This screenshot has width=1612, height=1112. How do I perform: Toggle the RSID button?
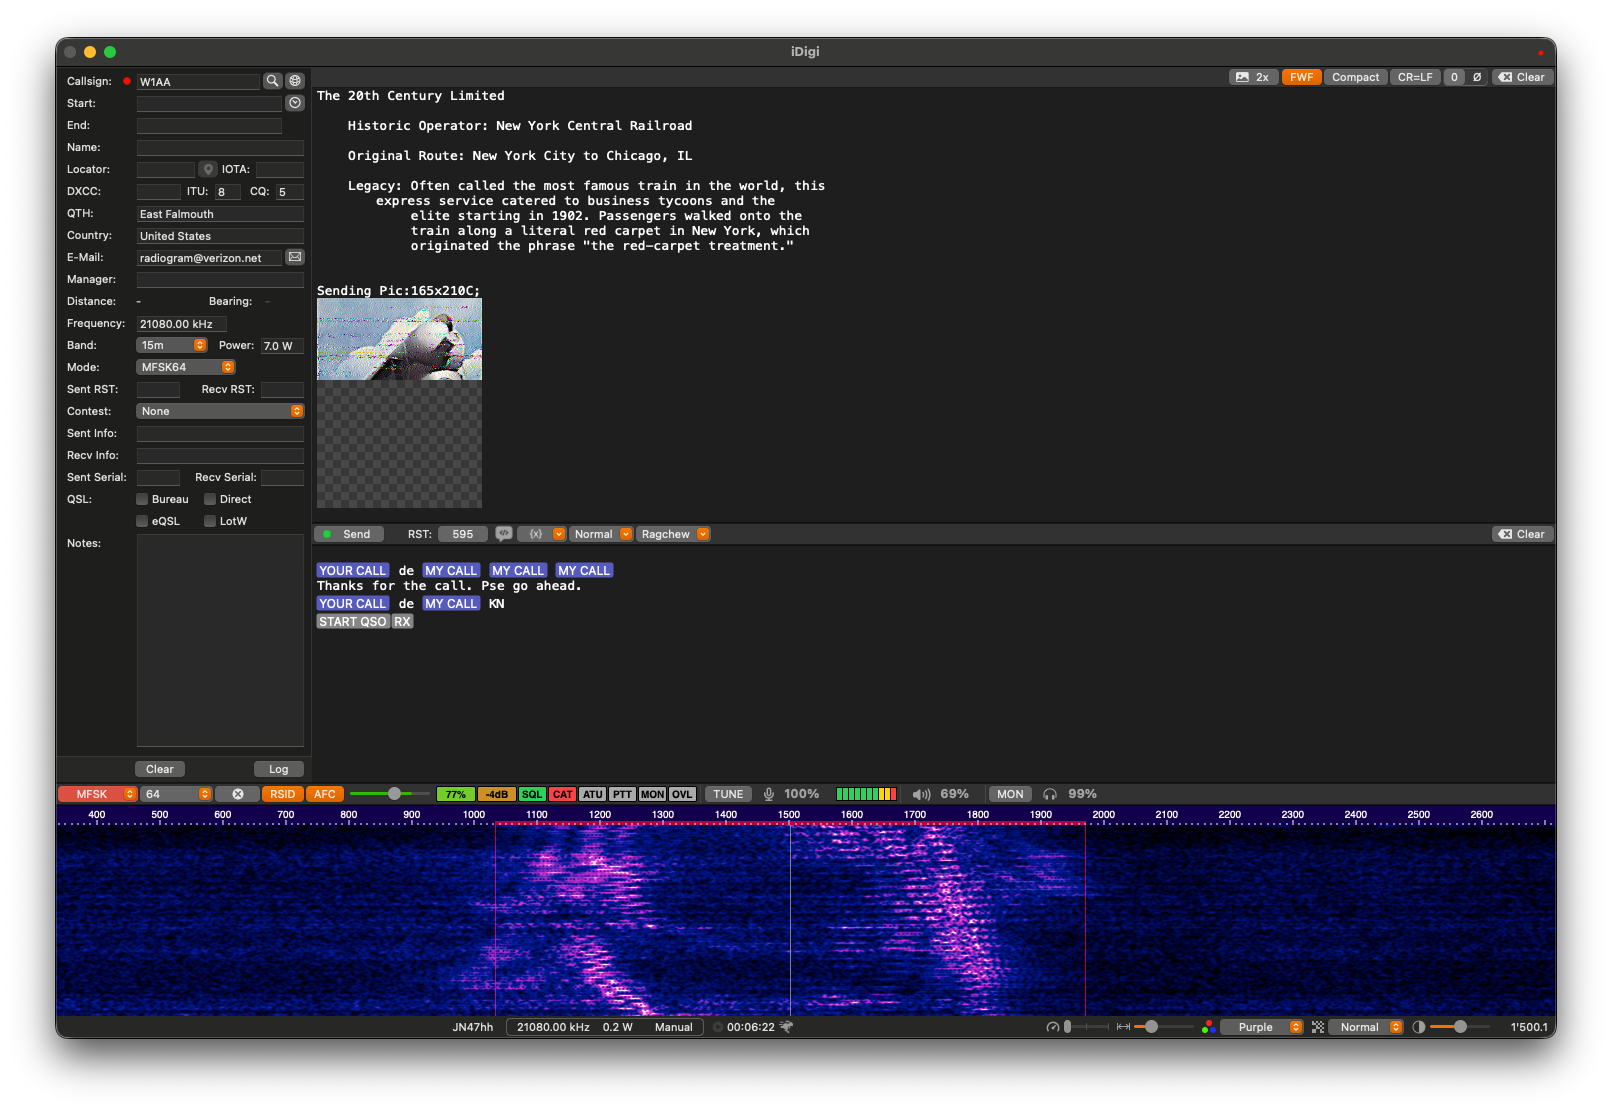click(x=282, y=794)
